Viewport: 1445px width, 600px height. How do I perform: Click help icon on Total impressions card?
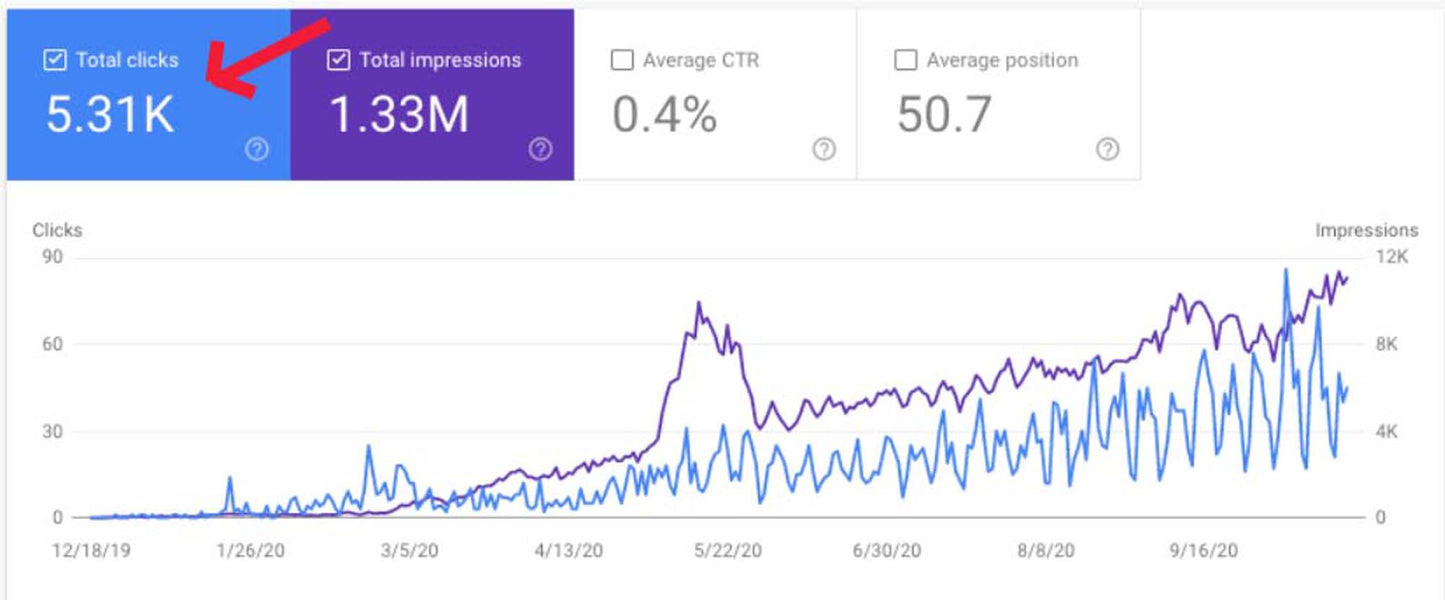540,150
